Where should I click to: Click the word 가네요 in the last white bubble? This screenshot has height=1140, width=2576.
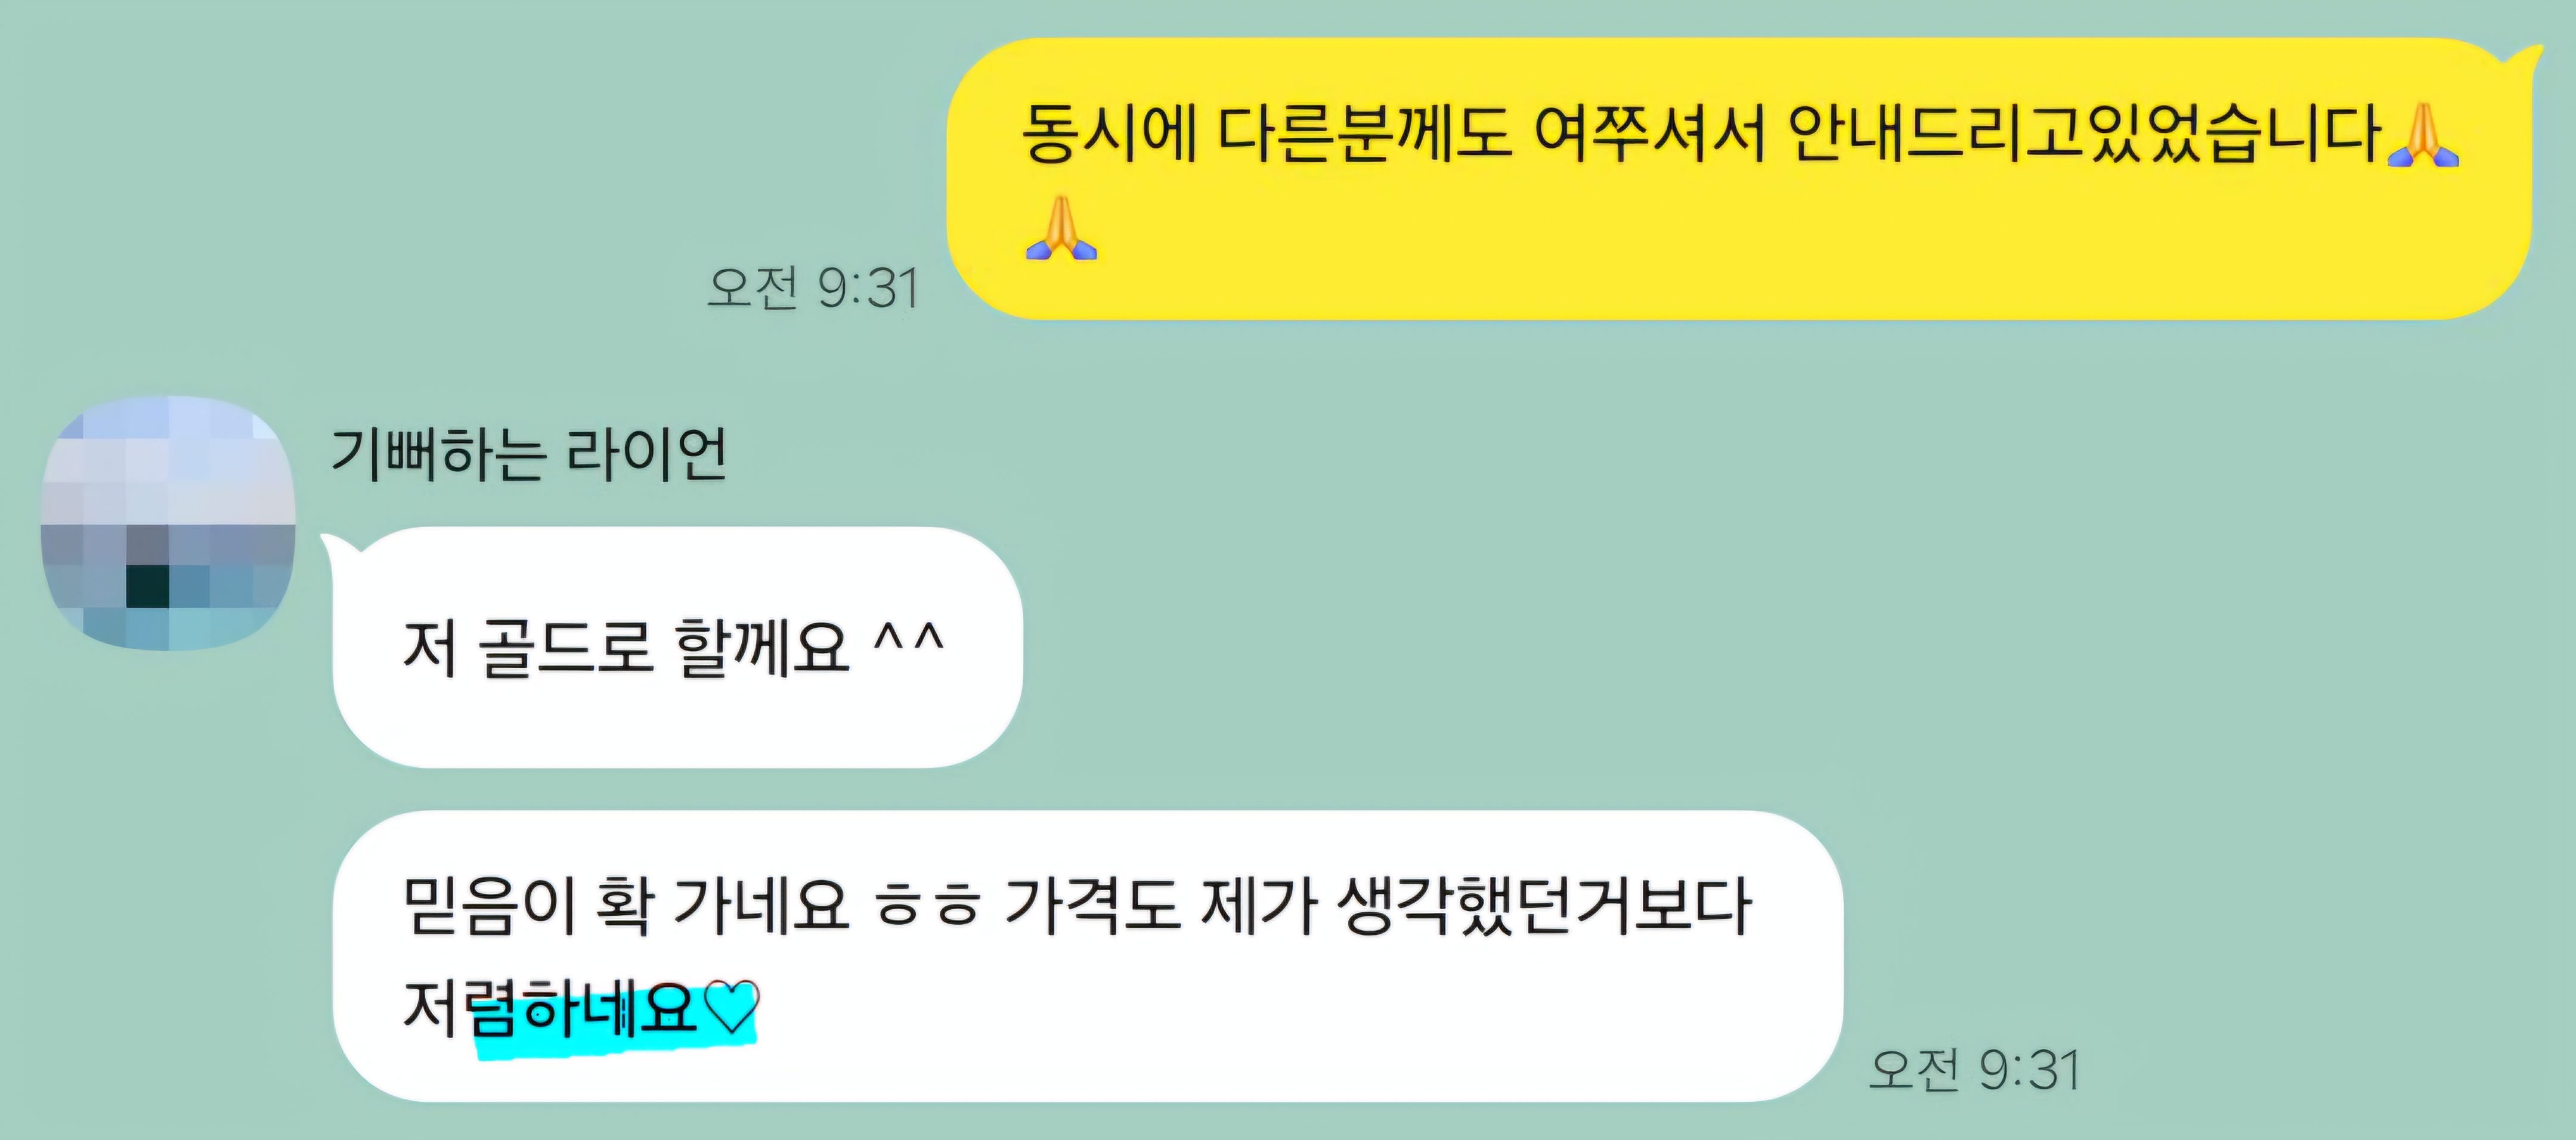(x=762, y=906)
